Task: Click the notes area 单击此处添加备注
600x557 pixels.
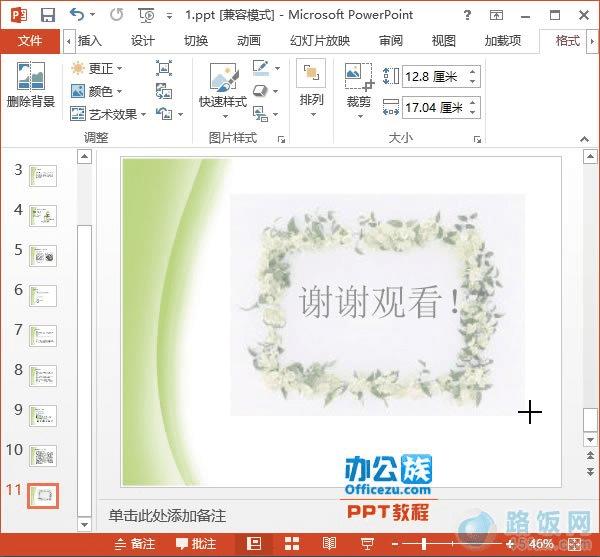Action: click(168, 516)
